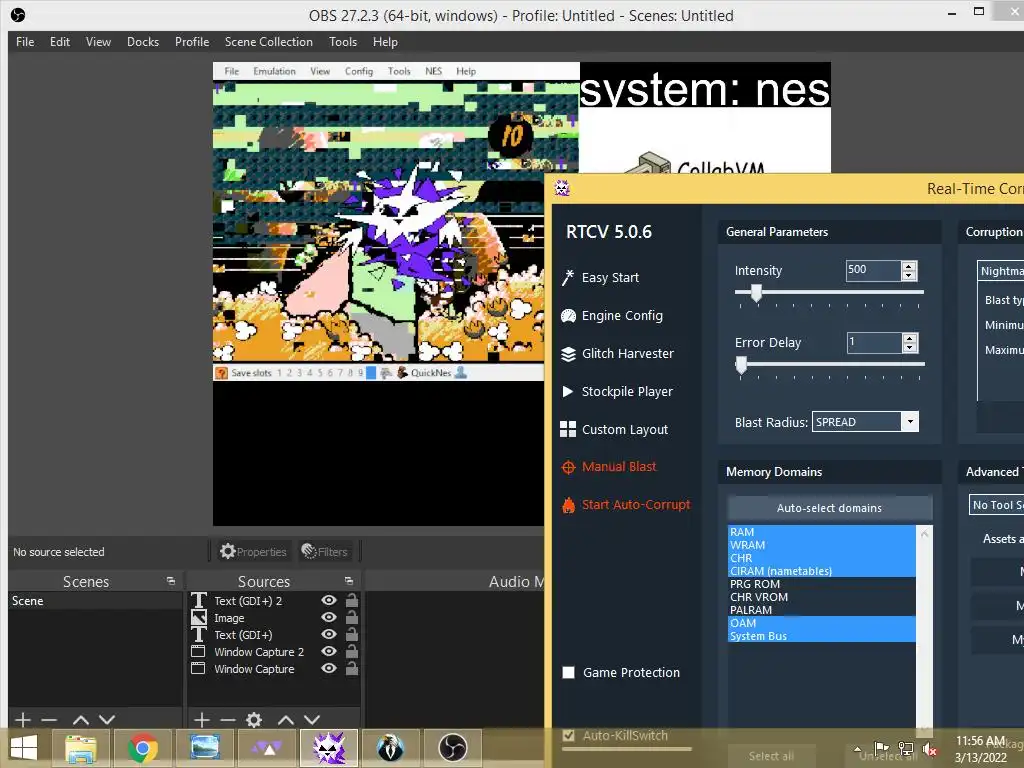The height and width of the screenshot is (768, 1024).
Task: Click Start Auto-Corrupt flame button
Action: (626, 505)
